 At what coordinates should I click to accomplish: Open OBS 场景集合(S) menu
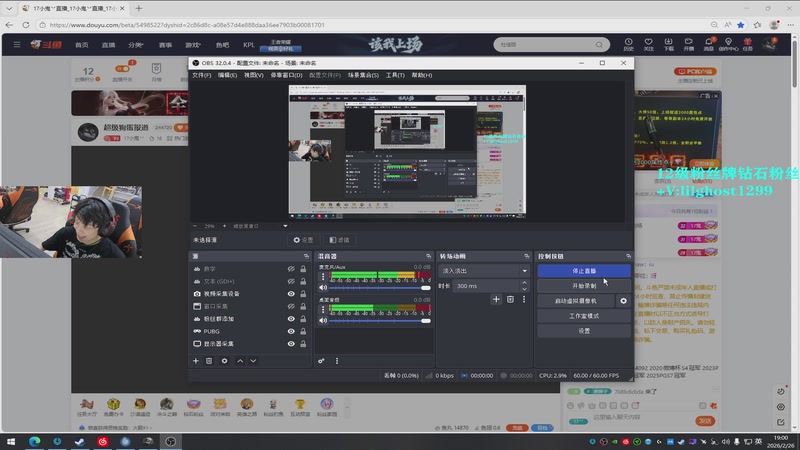pos(363,75)
